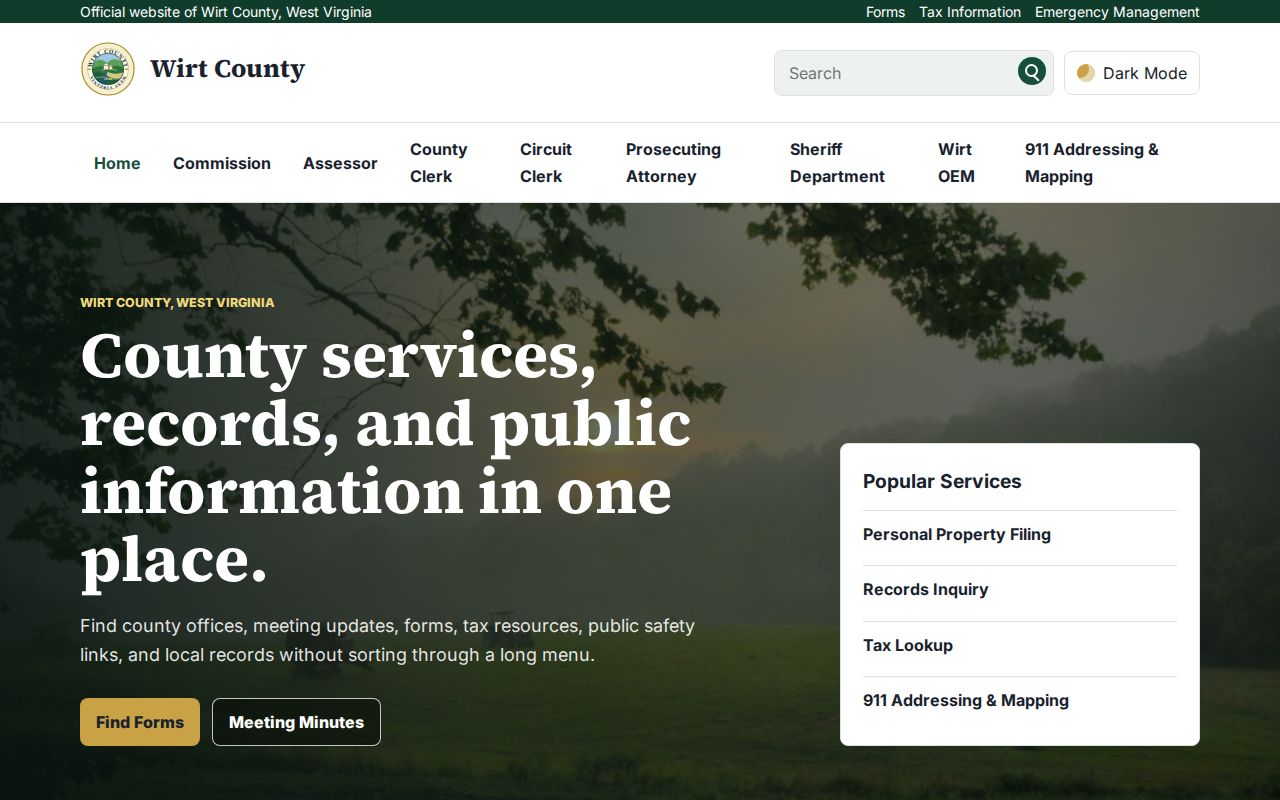This screenshot has width=1280, height=800.
Task: Open the Commission nav item
Action: coord(222,163)
